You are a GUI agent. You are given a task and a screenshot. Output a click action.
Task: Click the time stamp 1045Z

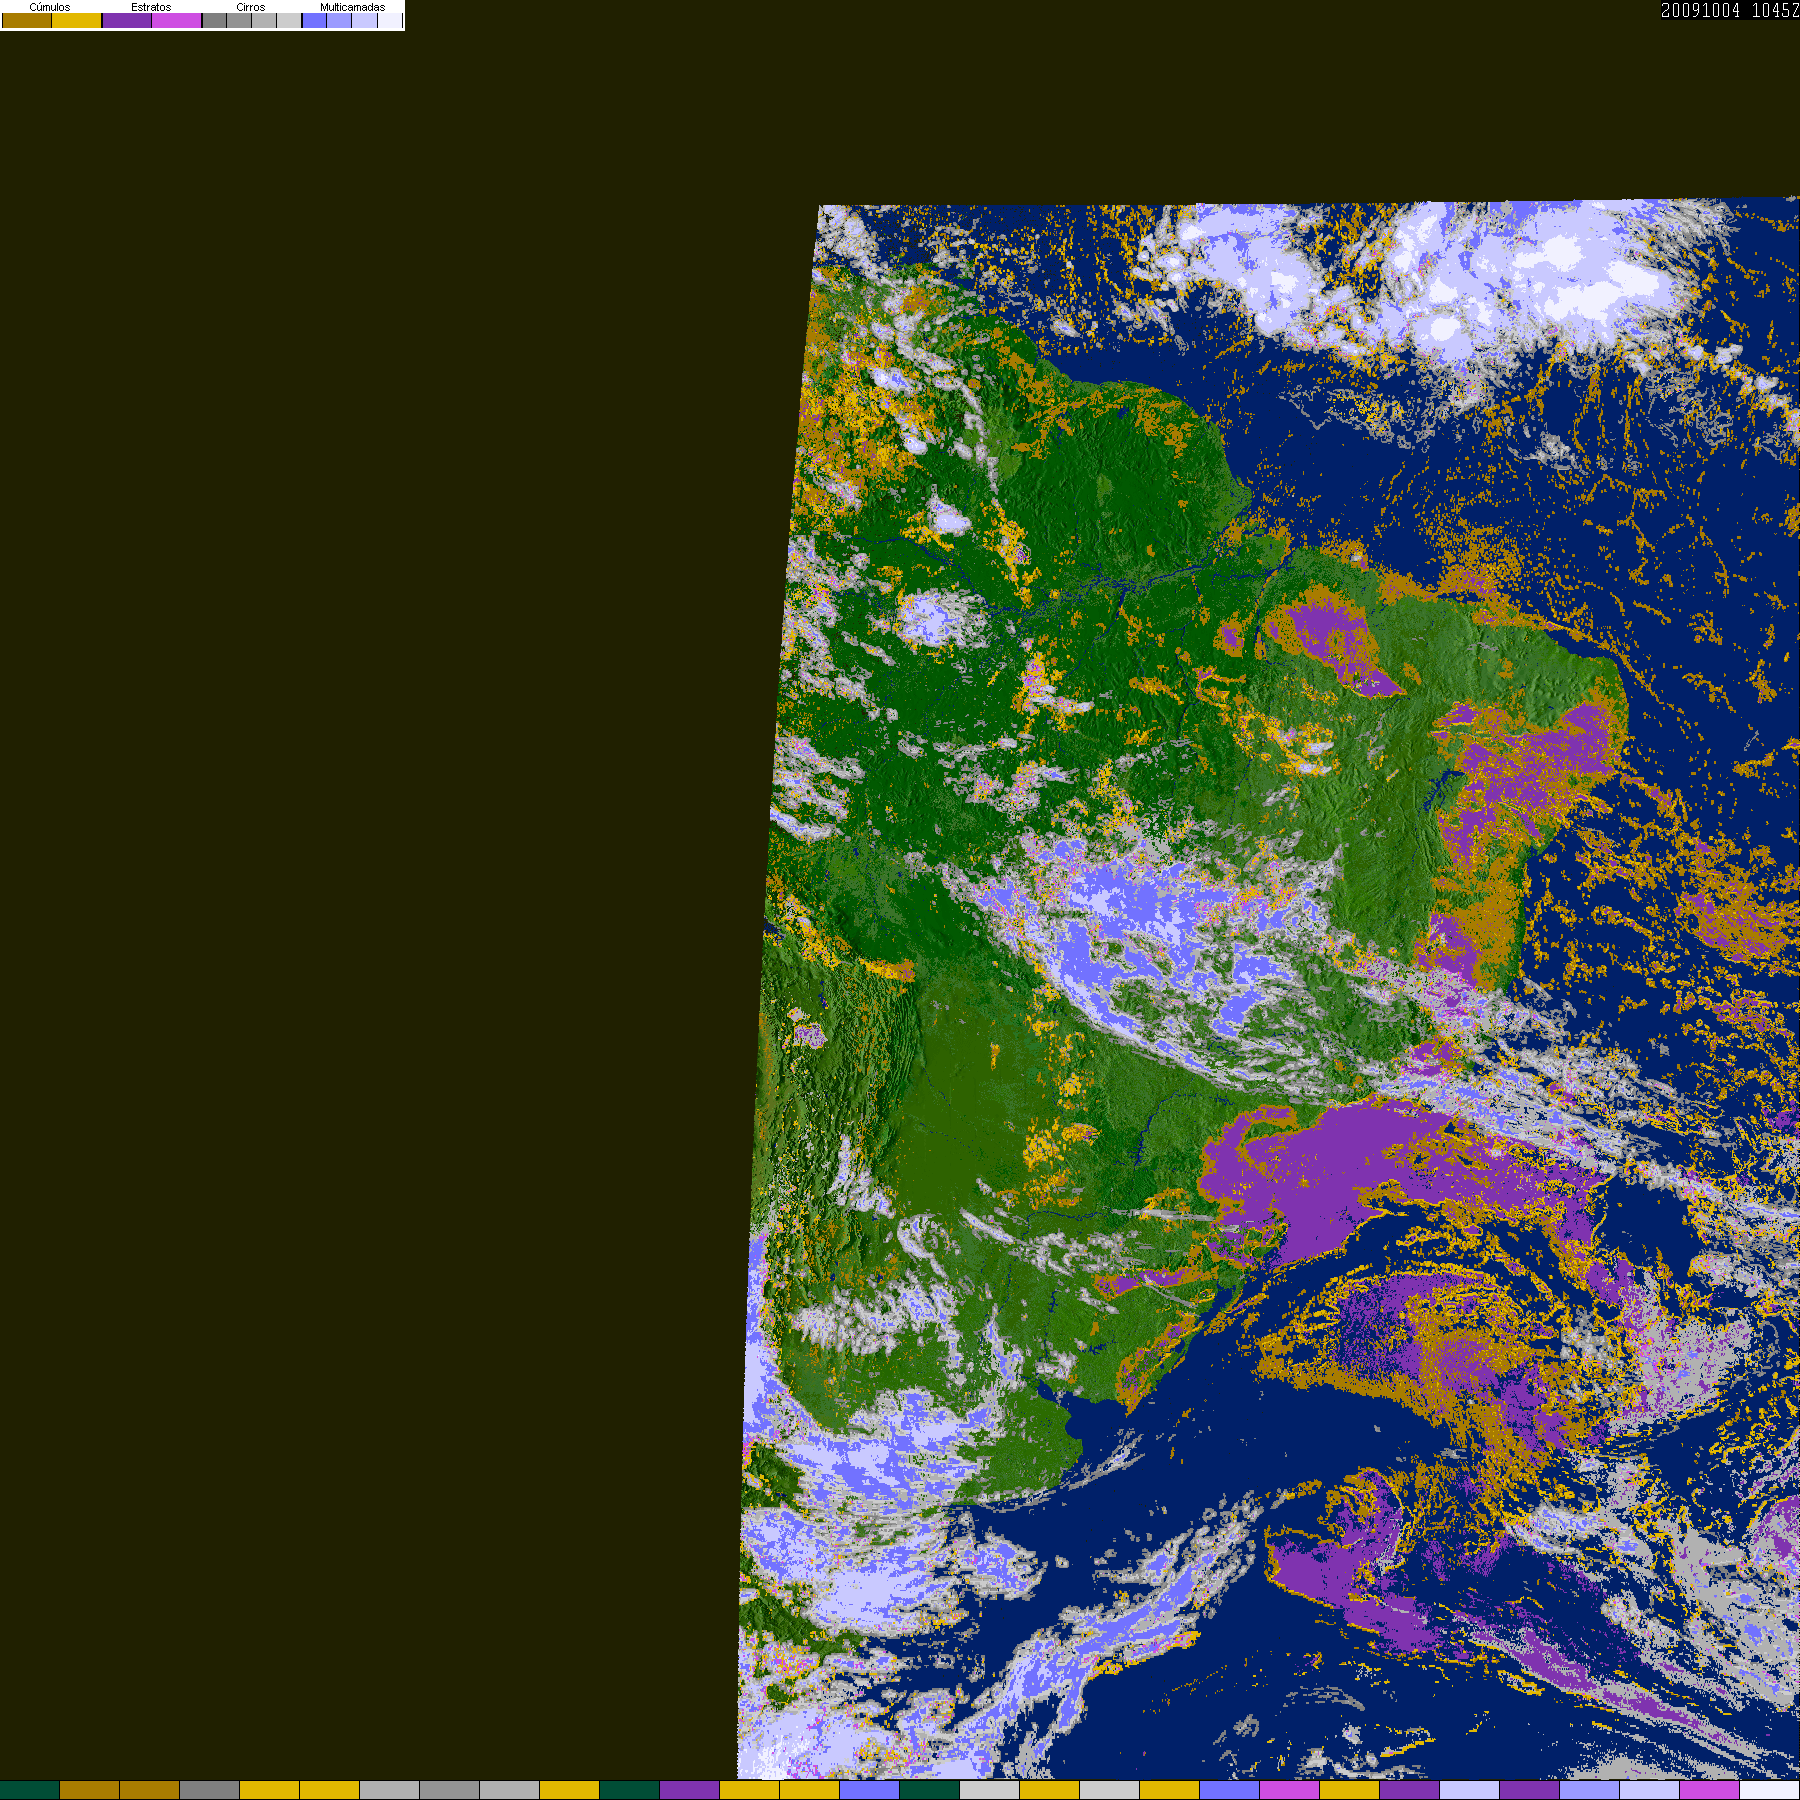[1776, 11]
